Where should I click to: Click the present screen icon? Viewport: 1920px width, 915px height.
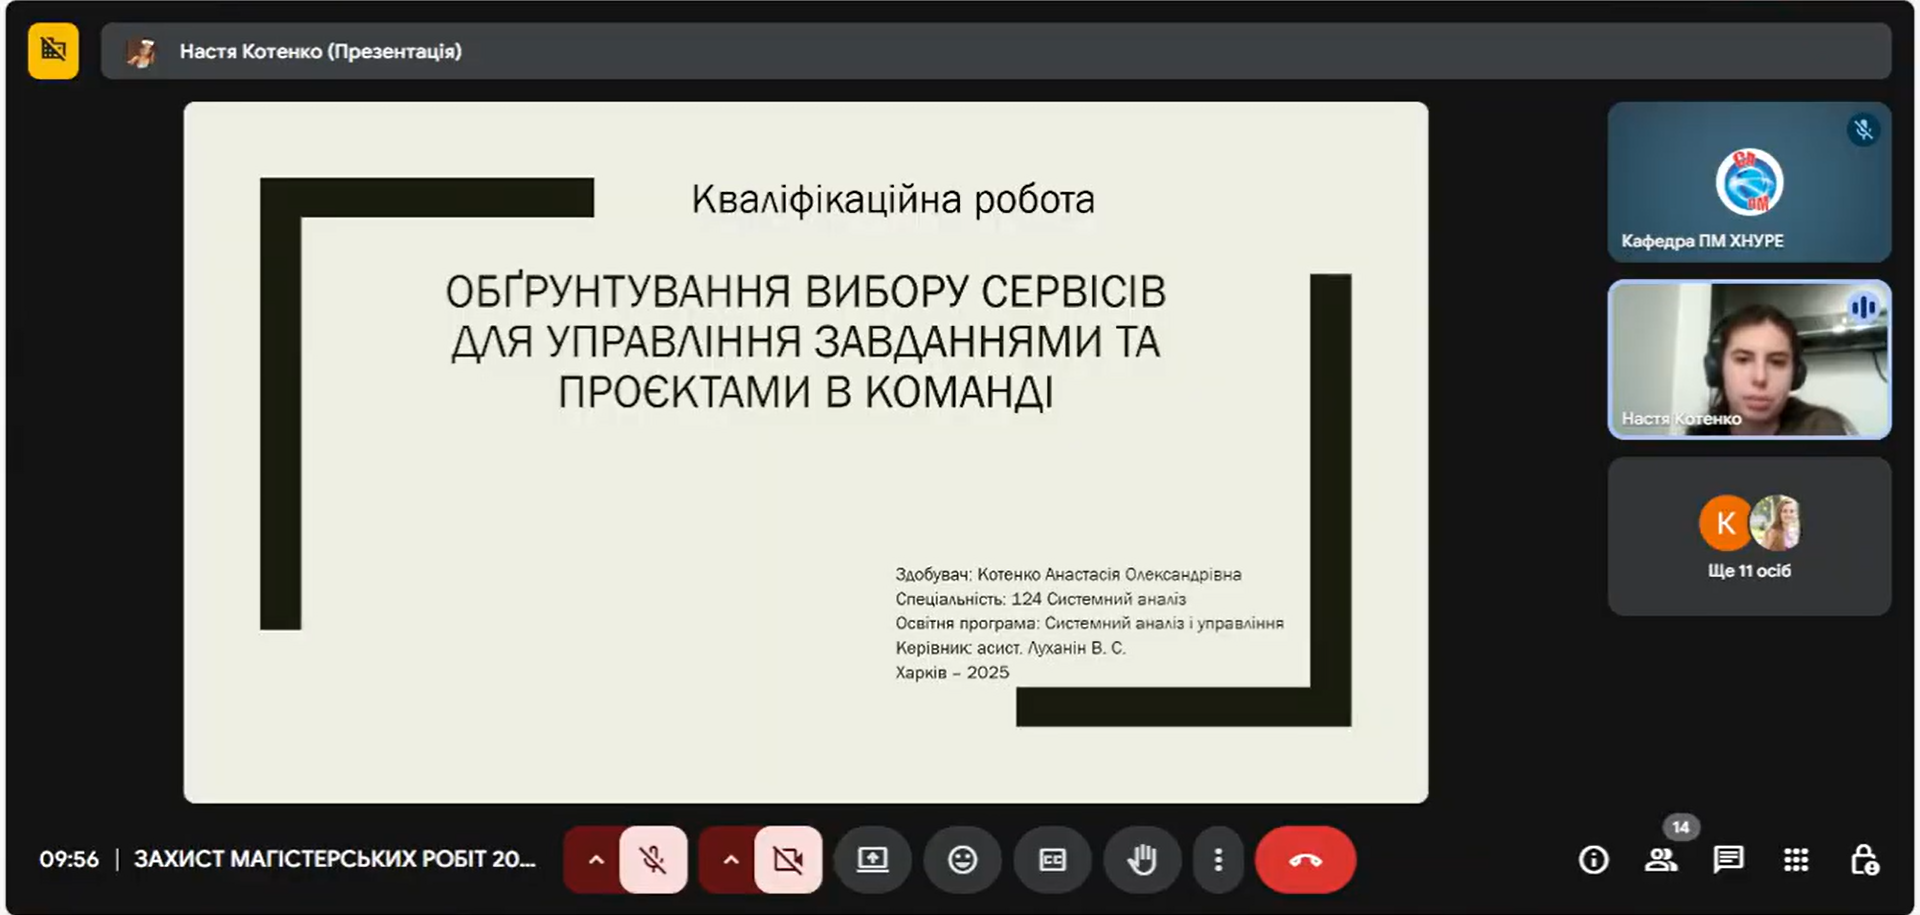(872, 860)
